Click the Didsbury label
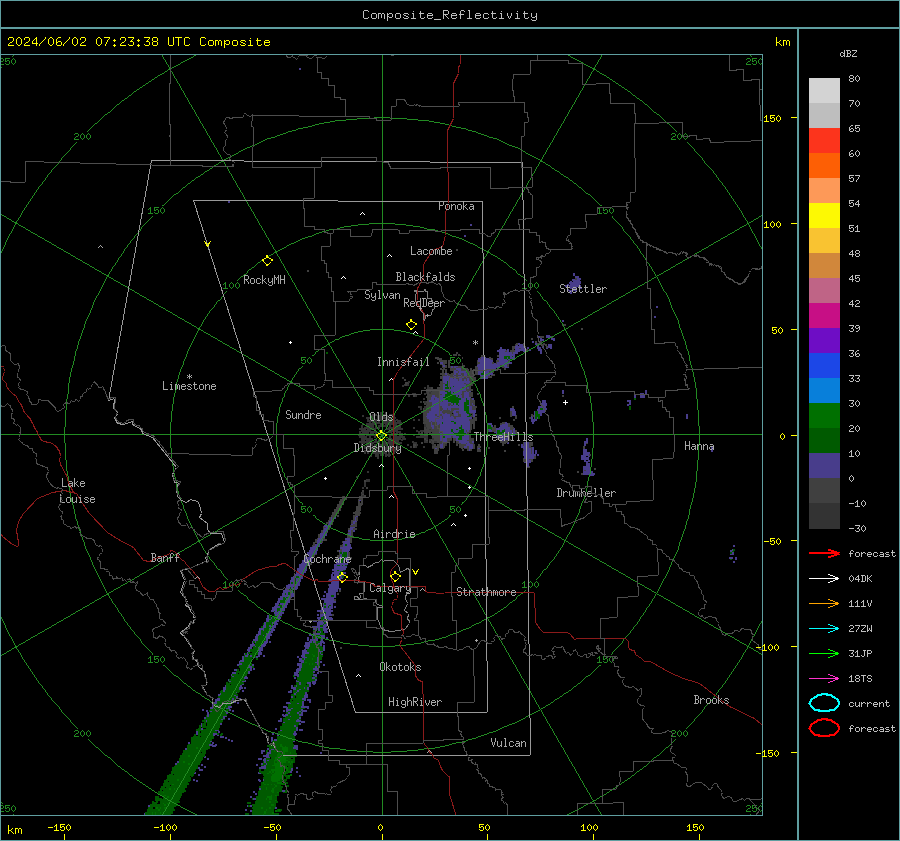 377,448
